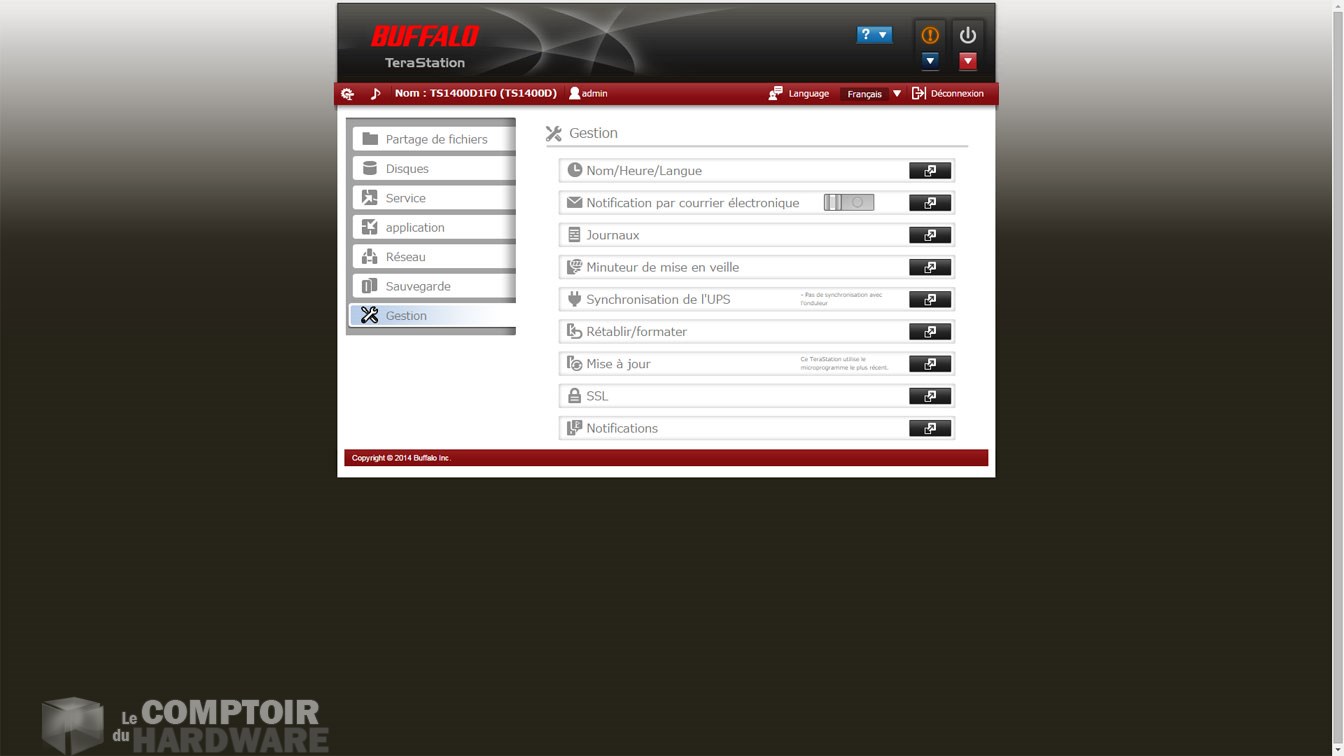The image size is (1344, 756).
Task: Open Rétablir/formater settings window icon
Action: (929, 332)
